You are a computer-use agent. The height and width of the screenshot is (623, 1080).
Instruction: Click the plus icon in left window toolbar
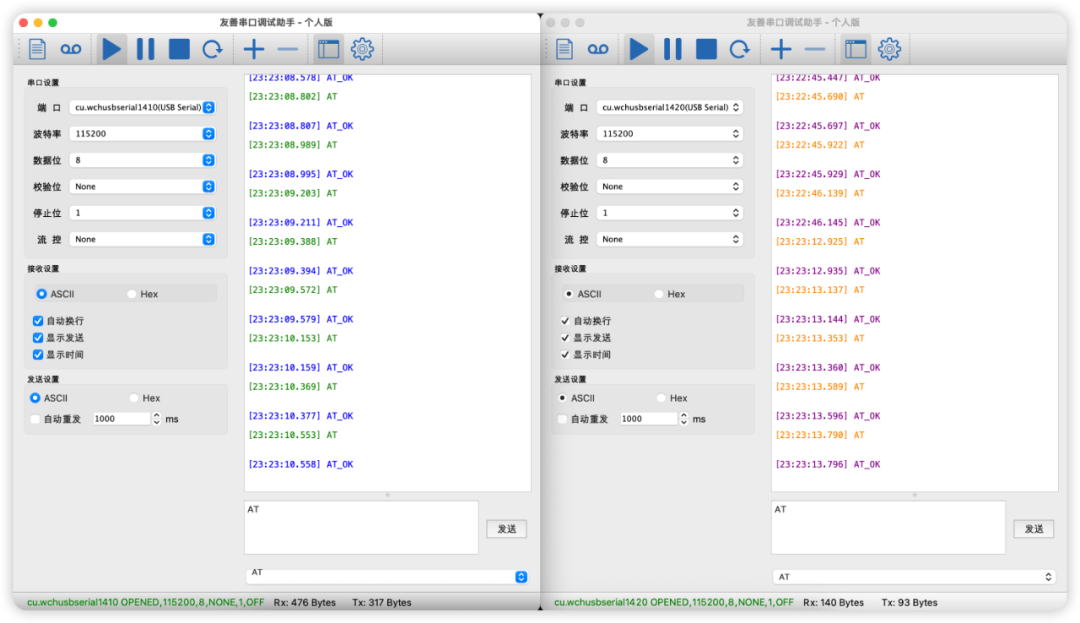[x=254, y=49]
